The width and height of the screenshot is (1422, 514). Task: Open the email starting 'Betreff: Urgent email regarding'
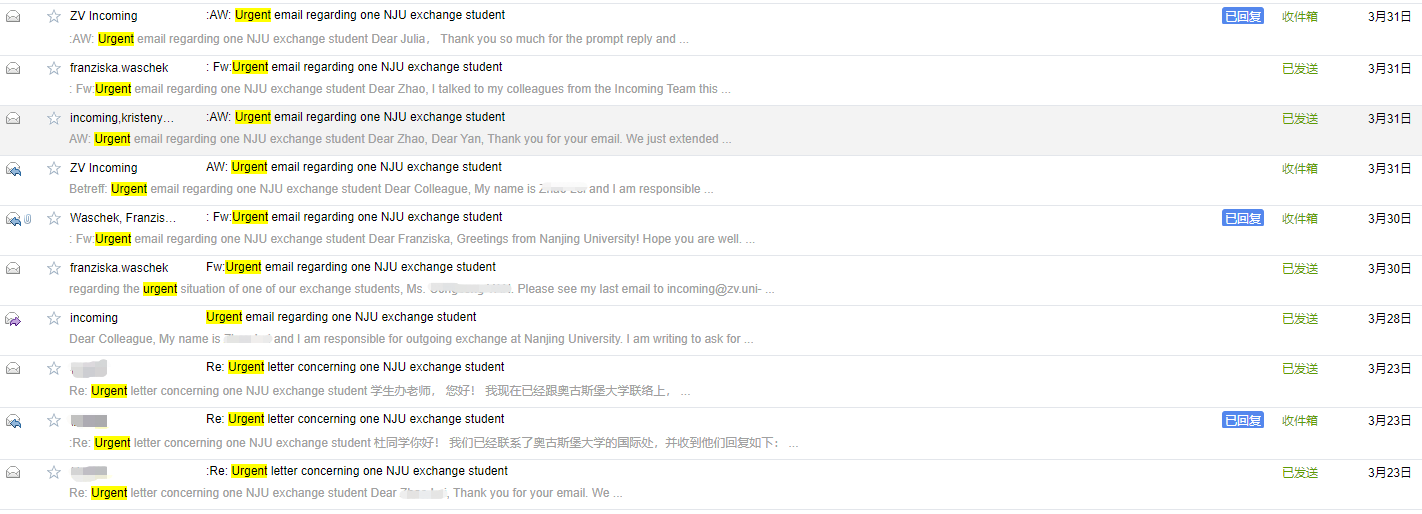click(x=391, y=189)
